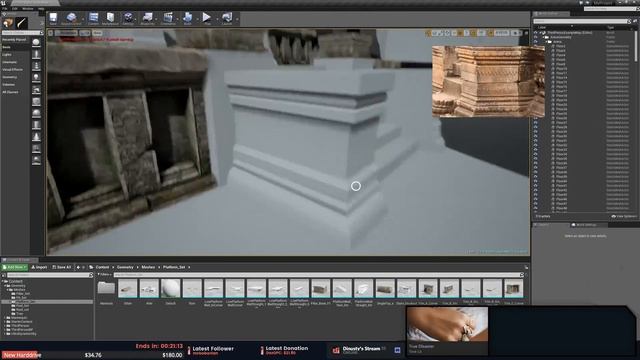Open the Filters dropdown in Content Browser
640x360 pixels.
click(104, 275)
